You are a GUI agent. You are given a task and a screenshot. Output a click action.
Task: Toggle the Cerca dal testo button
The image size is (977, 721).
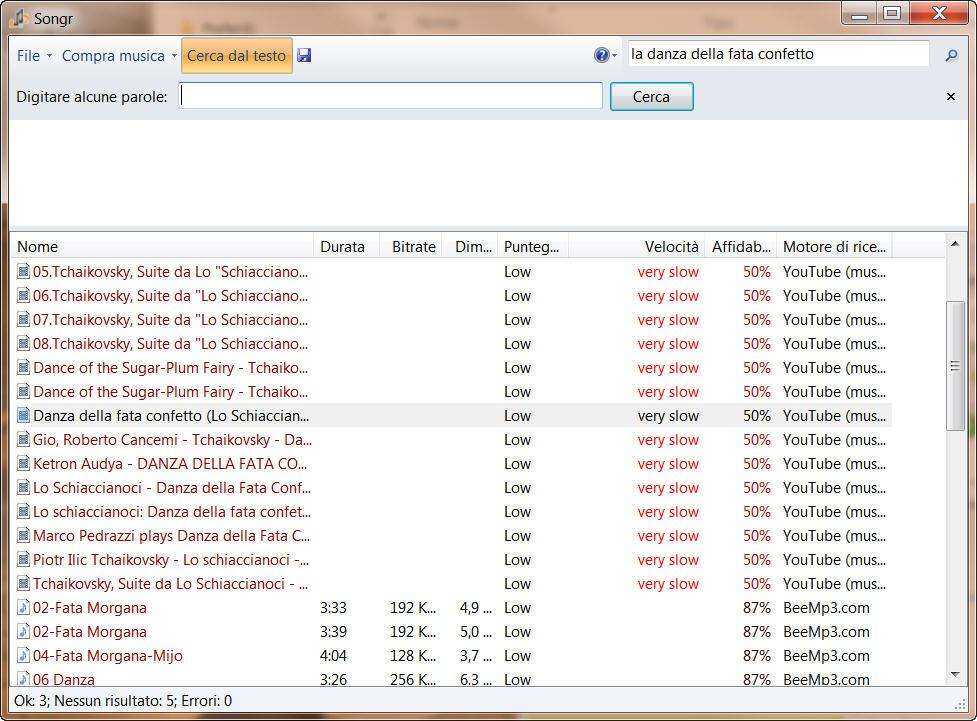click(236, 56)
